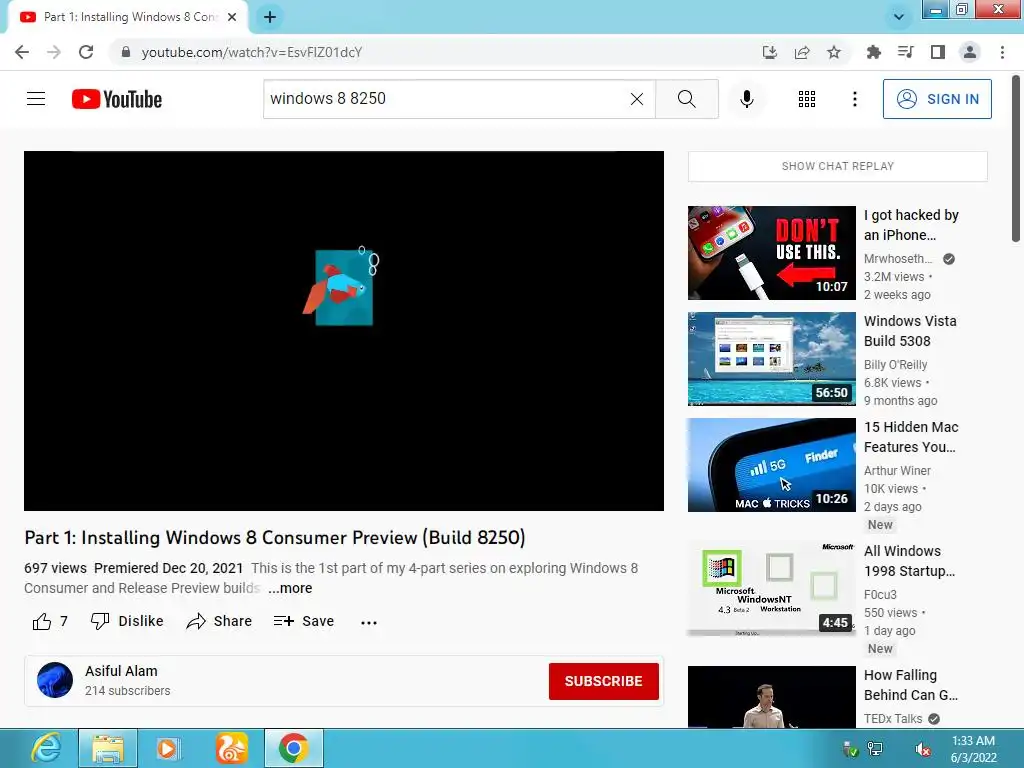Click the muted volume tray icon

point(923,749)
